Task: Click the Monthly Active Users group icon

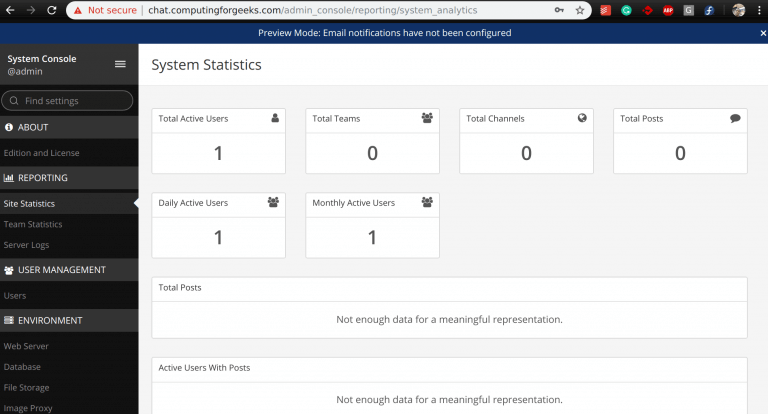Action: click(428, 202)
